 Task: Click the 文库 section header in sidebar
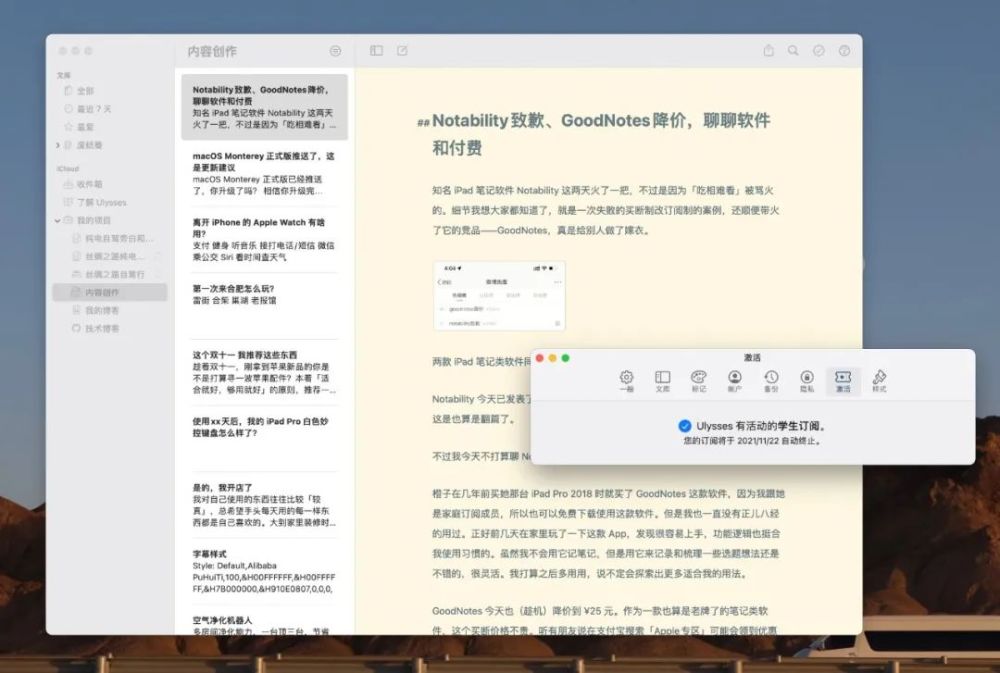pos(64,75)
